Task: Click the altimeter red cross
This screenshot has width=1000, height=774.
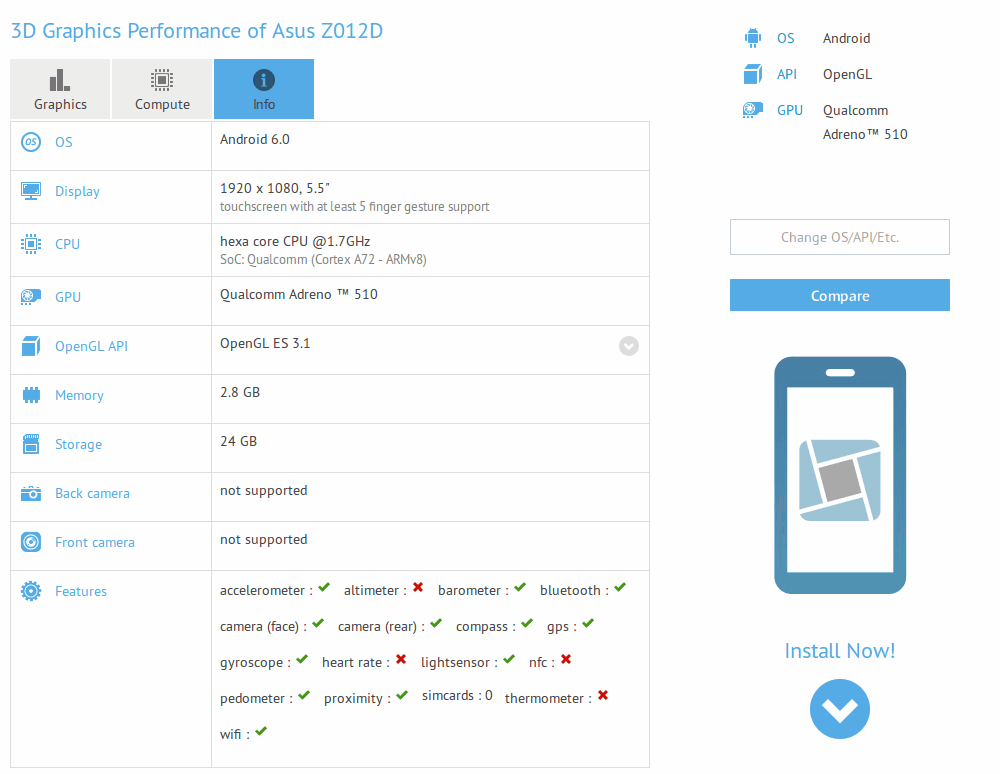Action: click(x=418, y=587)
